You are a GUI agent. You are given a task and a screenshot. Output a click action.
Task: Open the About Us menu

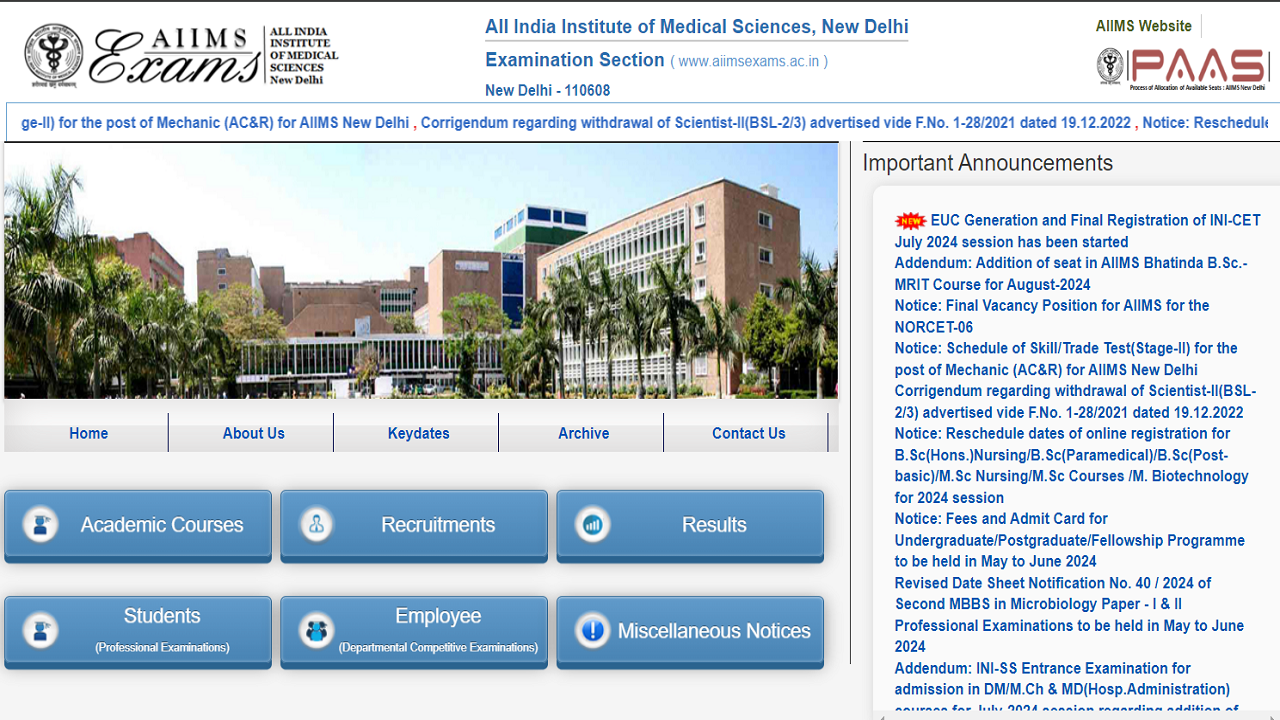253,433
